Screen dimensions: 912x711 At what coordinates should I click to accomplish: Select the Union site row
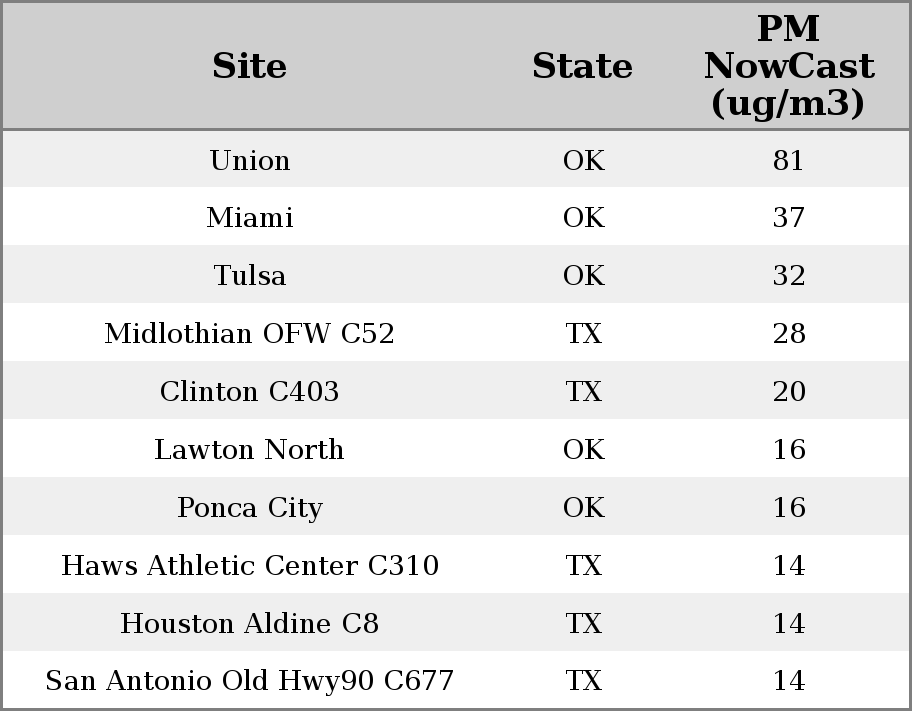456,159
